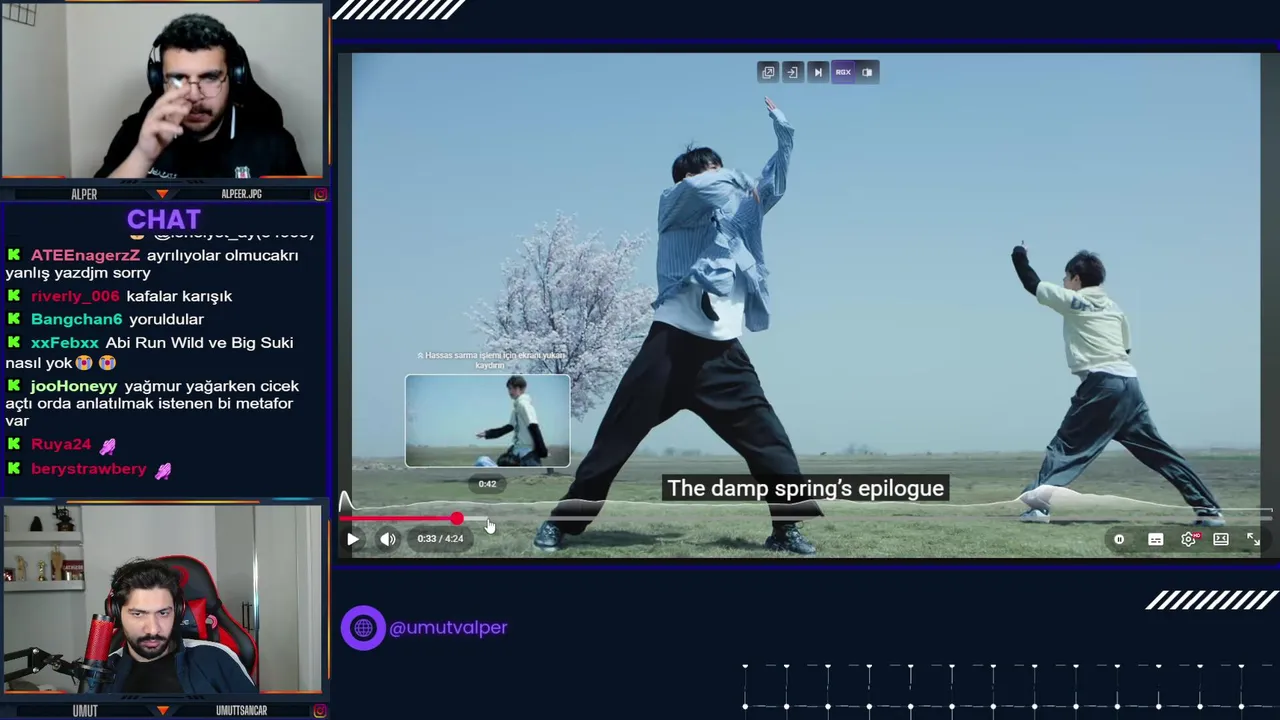Click ALPER's top webcam feed
Image resolution: width=1280 pixels, height=720 pixels.
click(x=162, y=91)
